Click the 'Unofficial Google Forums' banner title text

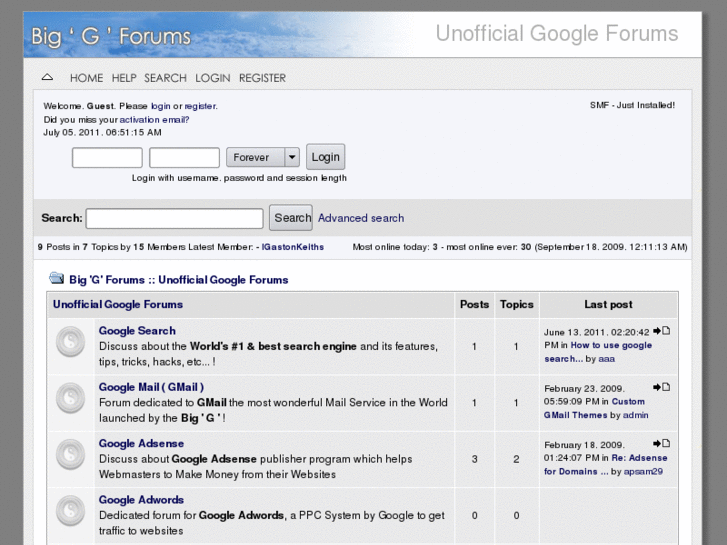pos(557,33)
